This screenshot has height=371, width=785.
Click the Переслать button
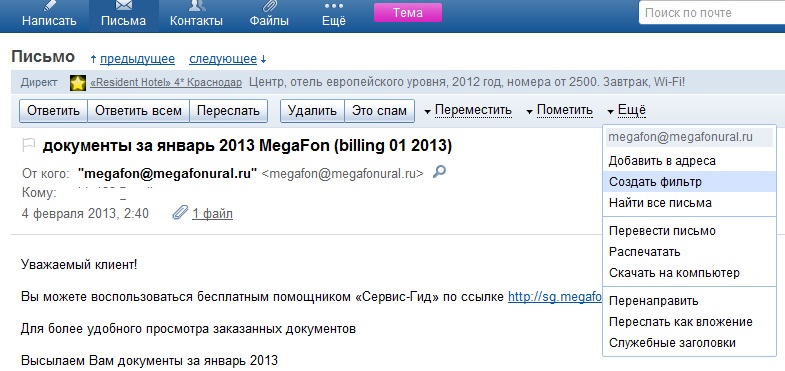(x=228, y=110)
